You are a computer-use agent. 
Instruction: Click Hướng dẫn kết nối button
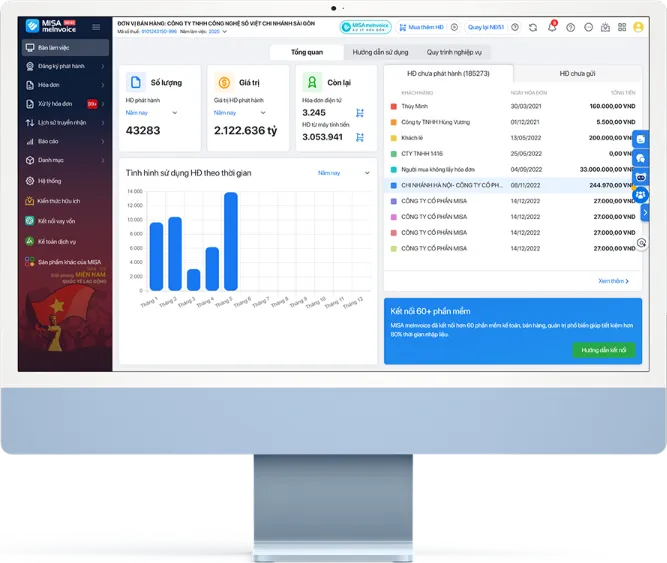click(604, 350)
